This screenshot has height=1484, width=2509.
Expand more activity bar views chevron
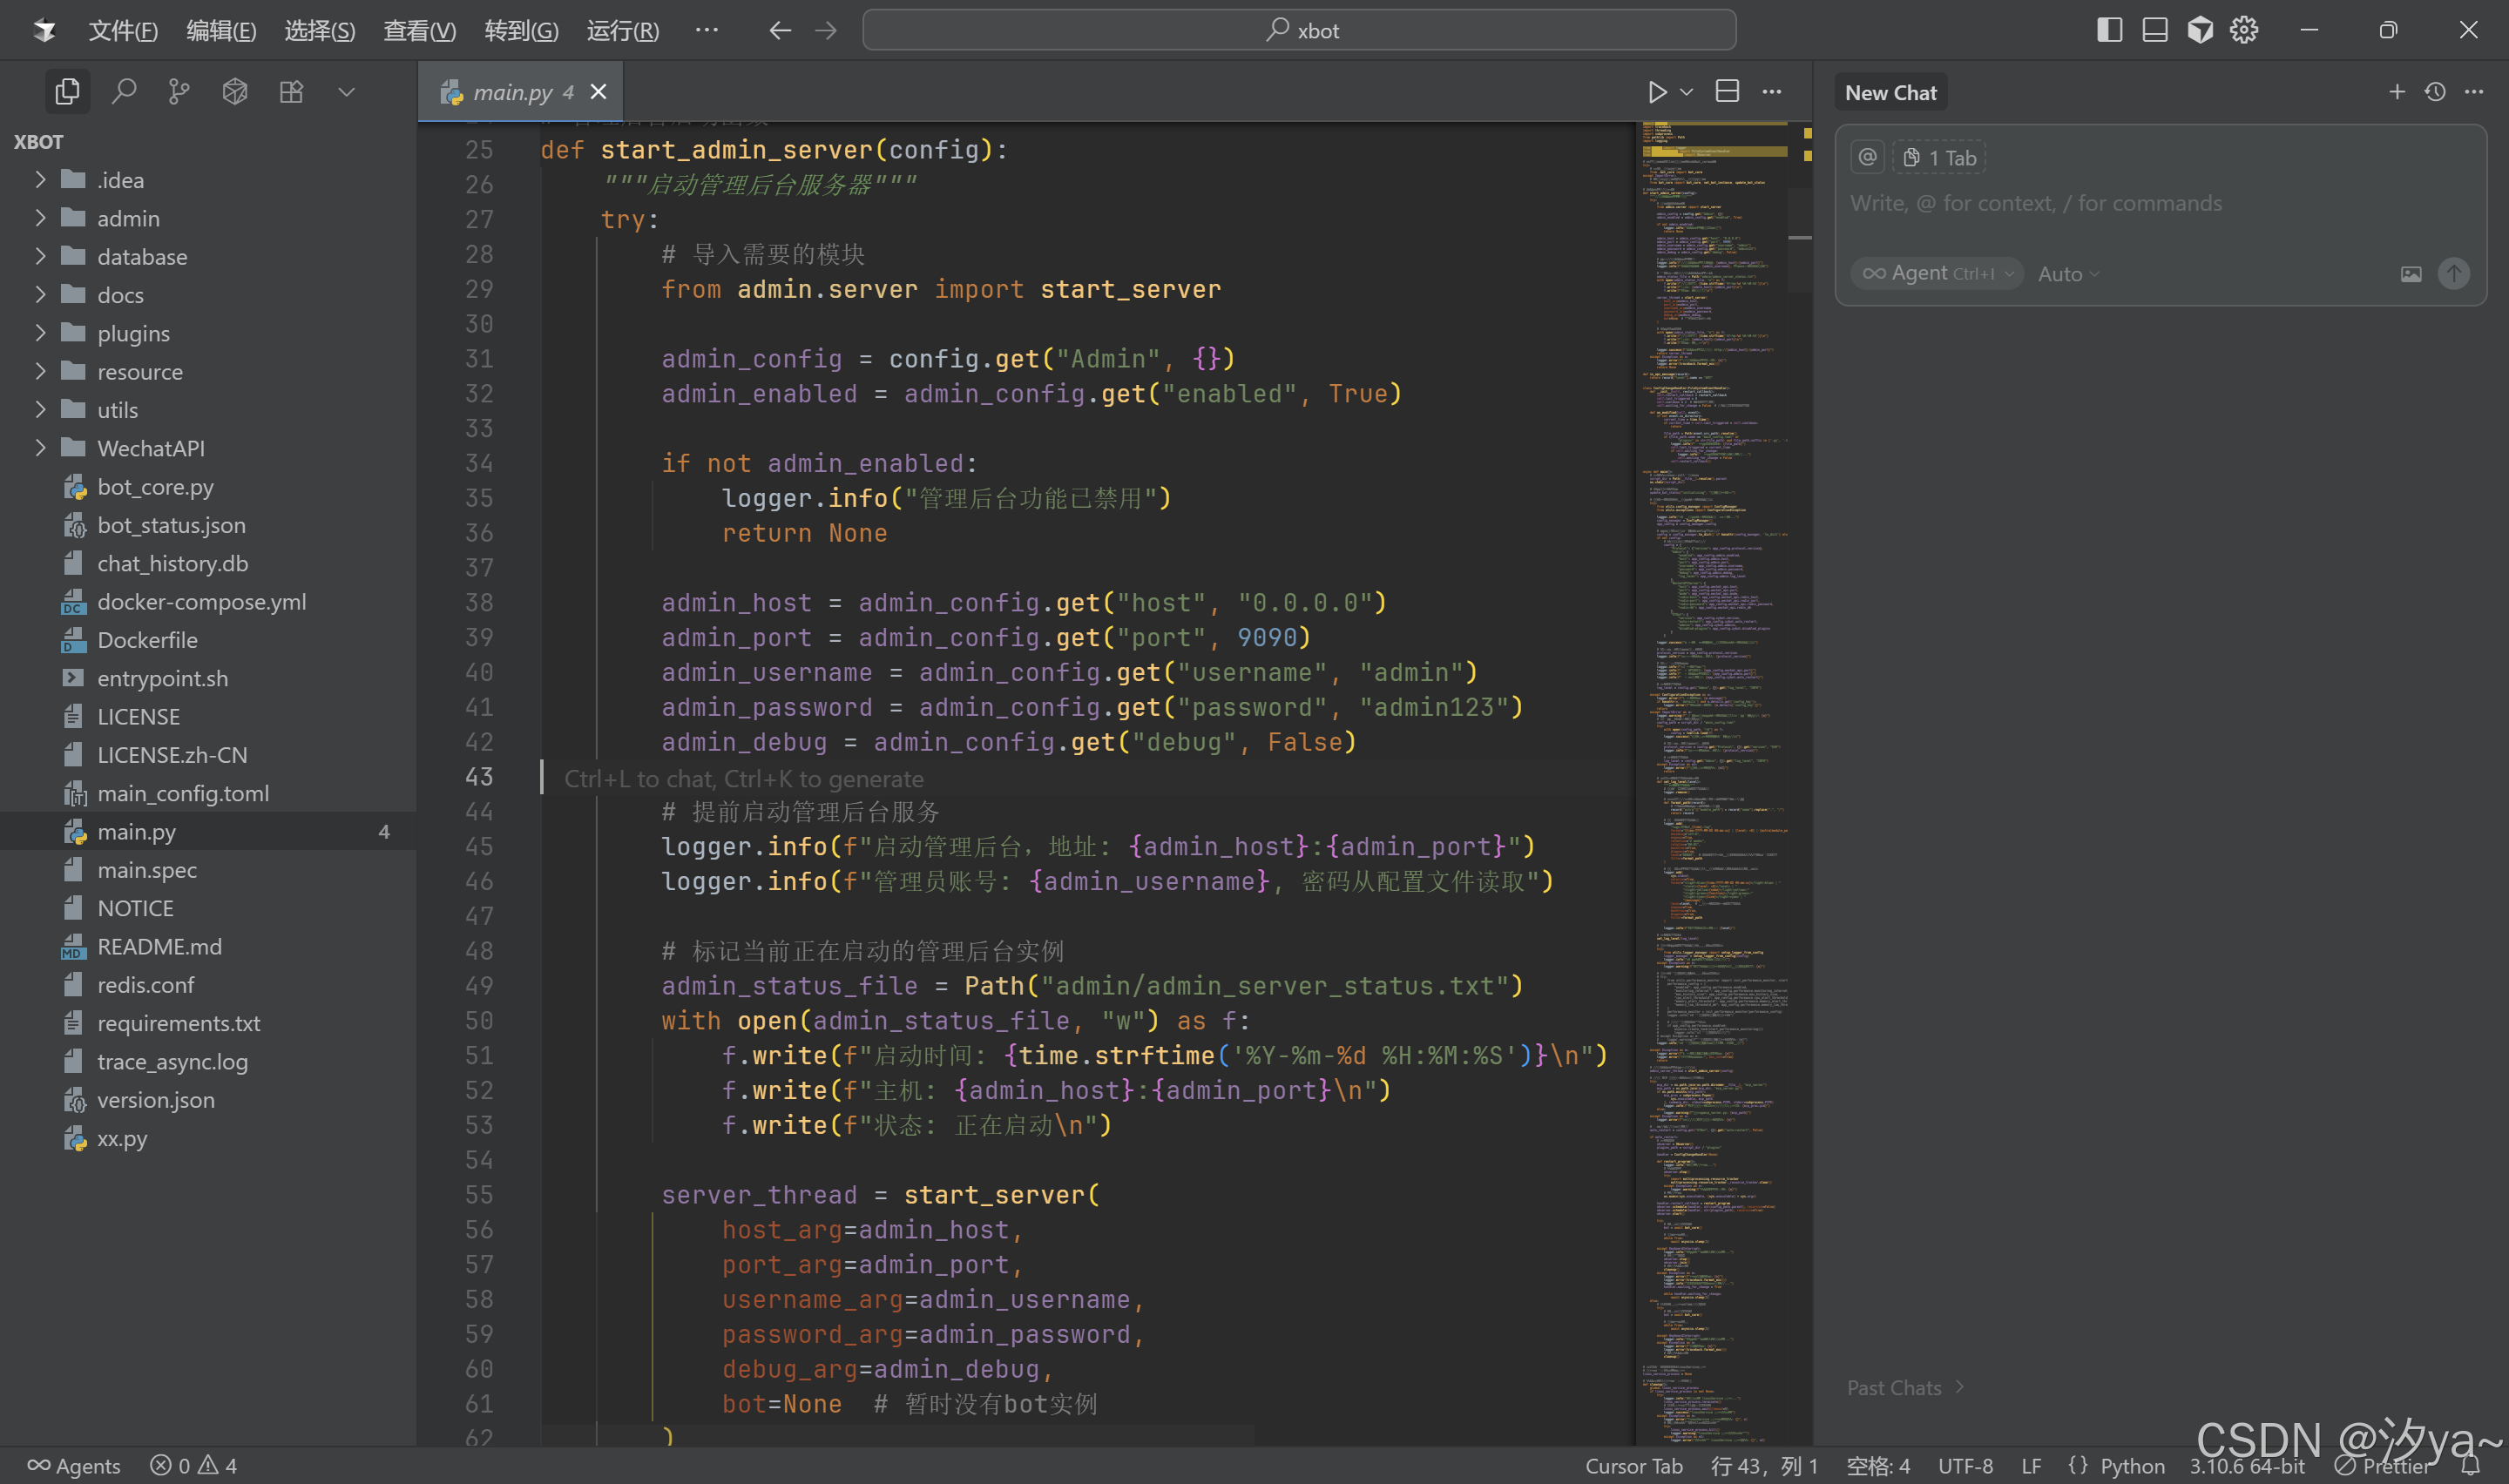(347, 92)
